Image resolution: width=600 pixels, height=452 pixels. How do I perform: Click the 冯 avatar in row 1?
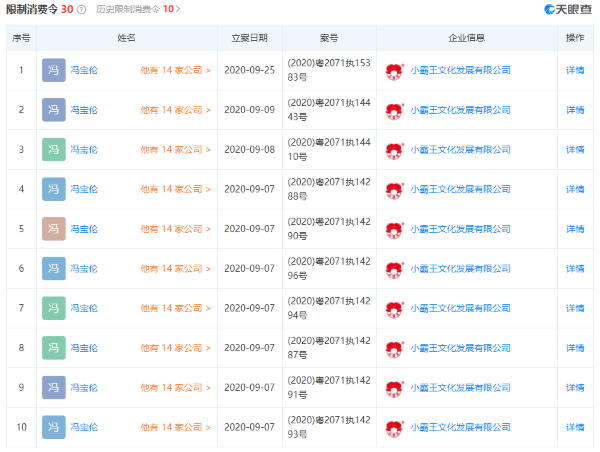tap(54, 70)
